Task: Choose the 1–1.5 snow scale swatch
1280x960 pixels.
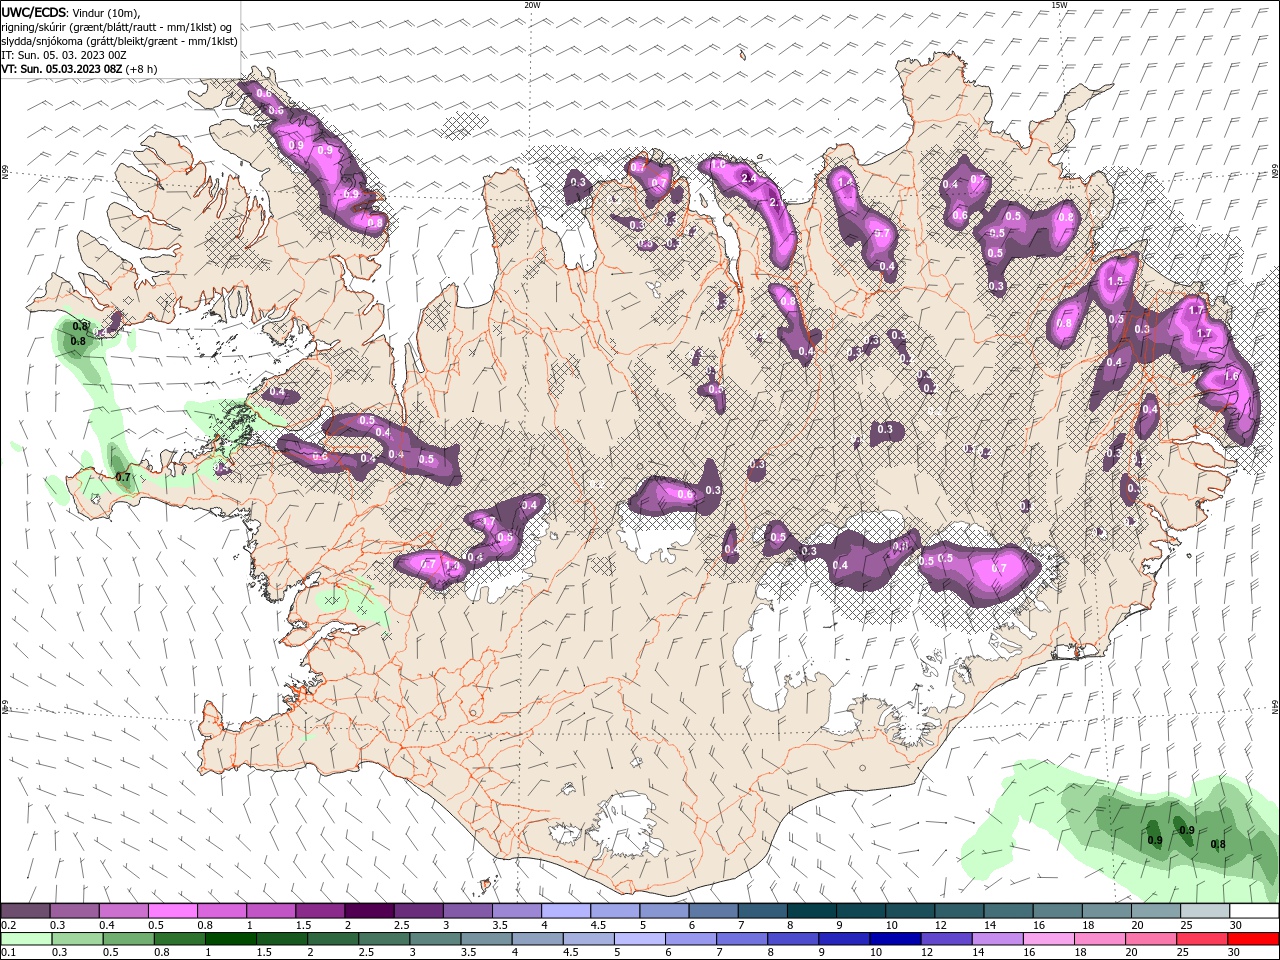Action: [271, 911]
